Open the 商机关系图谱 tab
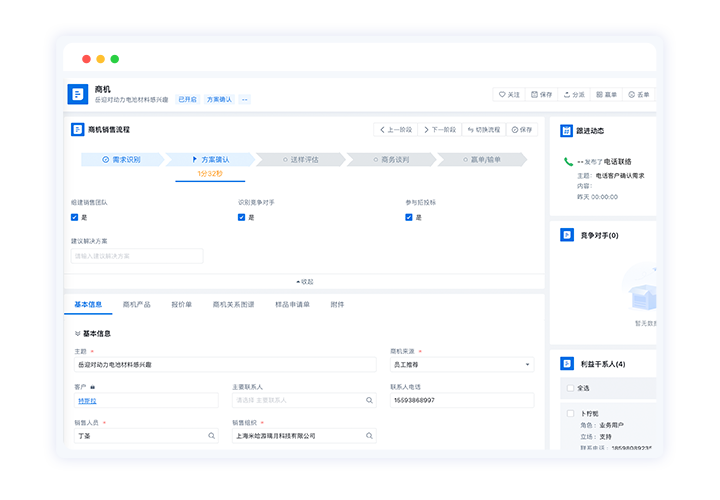The height and width of the screenshot is (500, 720). click(x=233, y=304)
